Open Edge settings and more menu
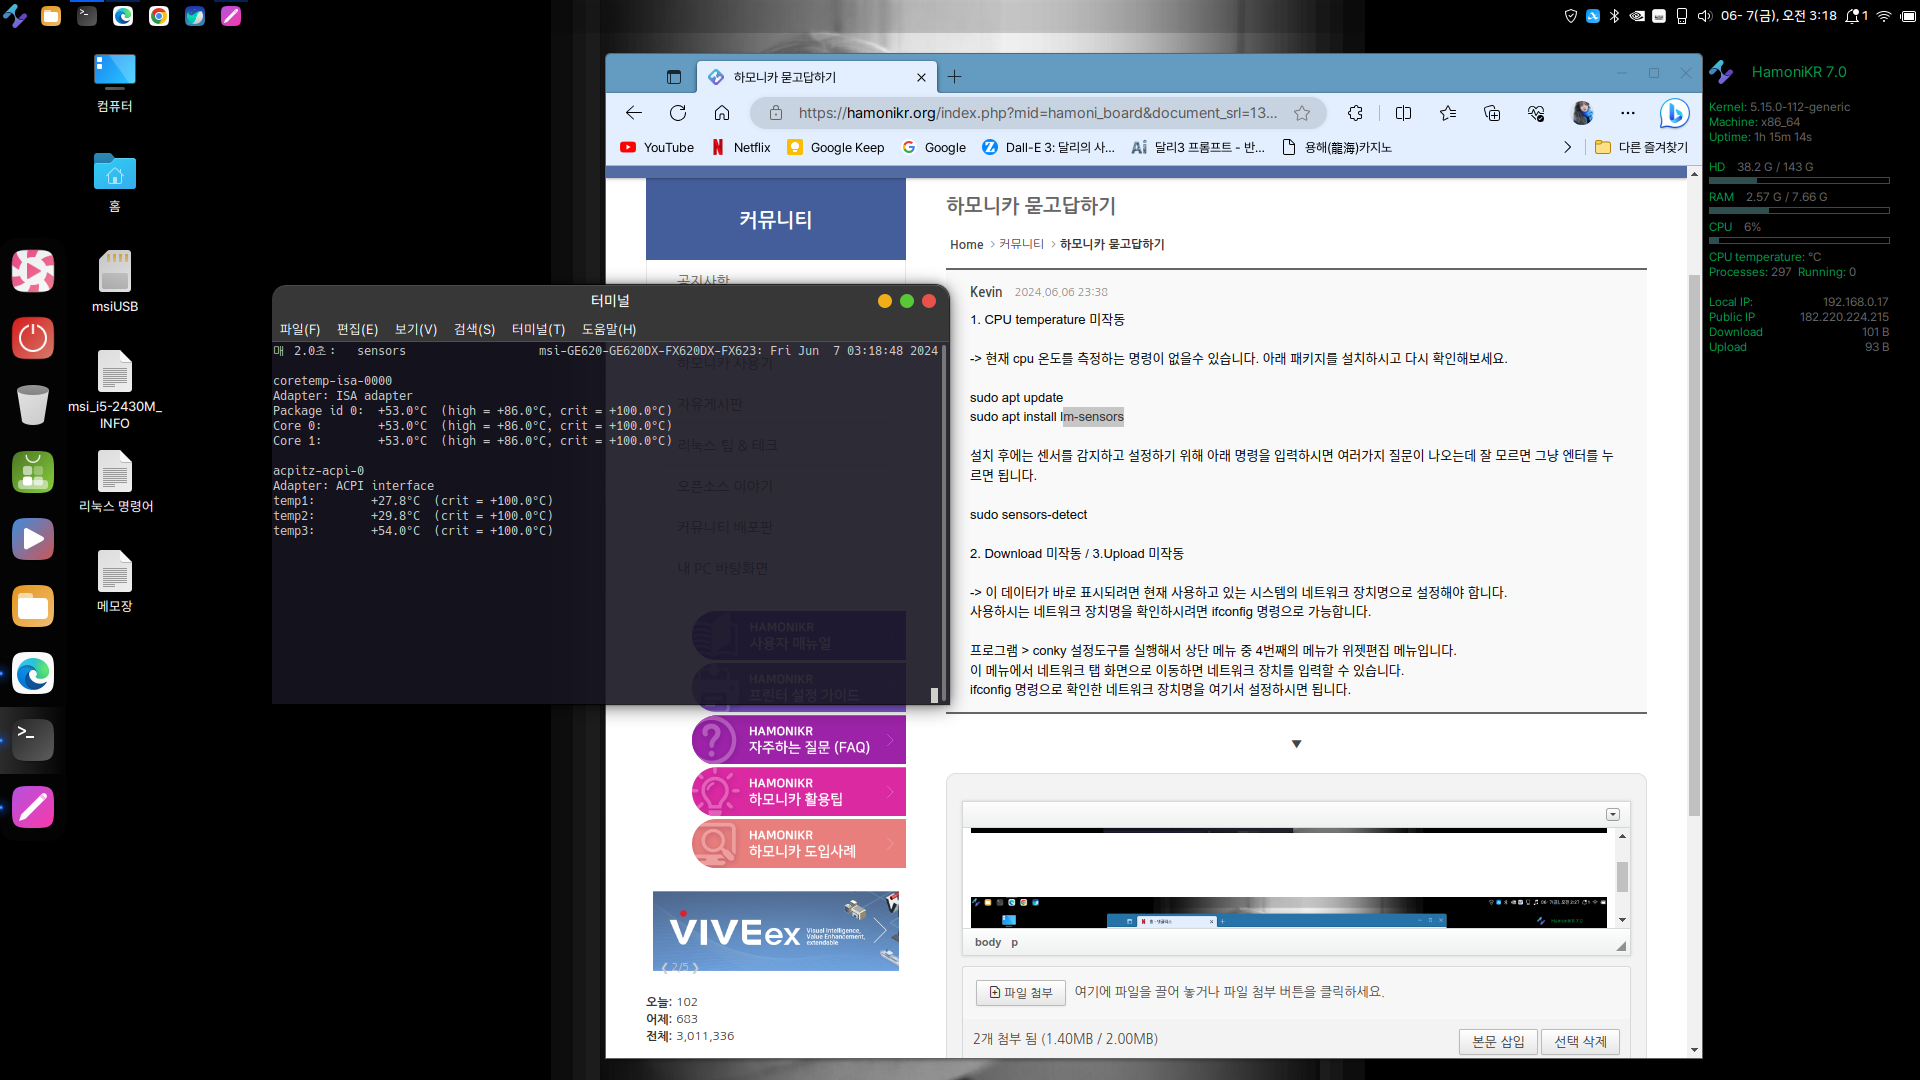This screenshot has height=1080, width=1920. (x=1628, y=113)
